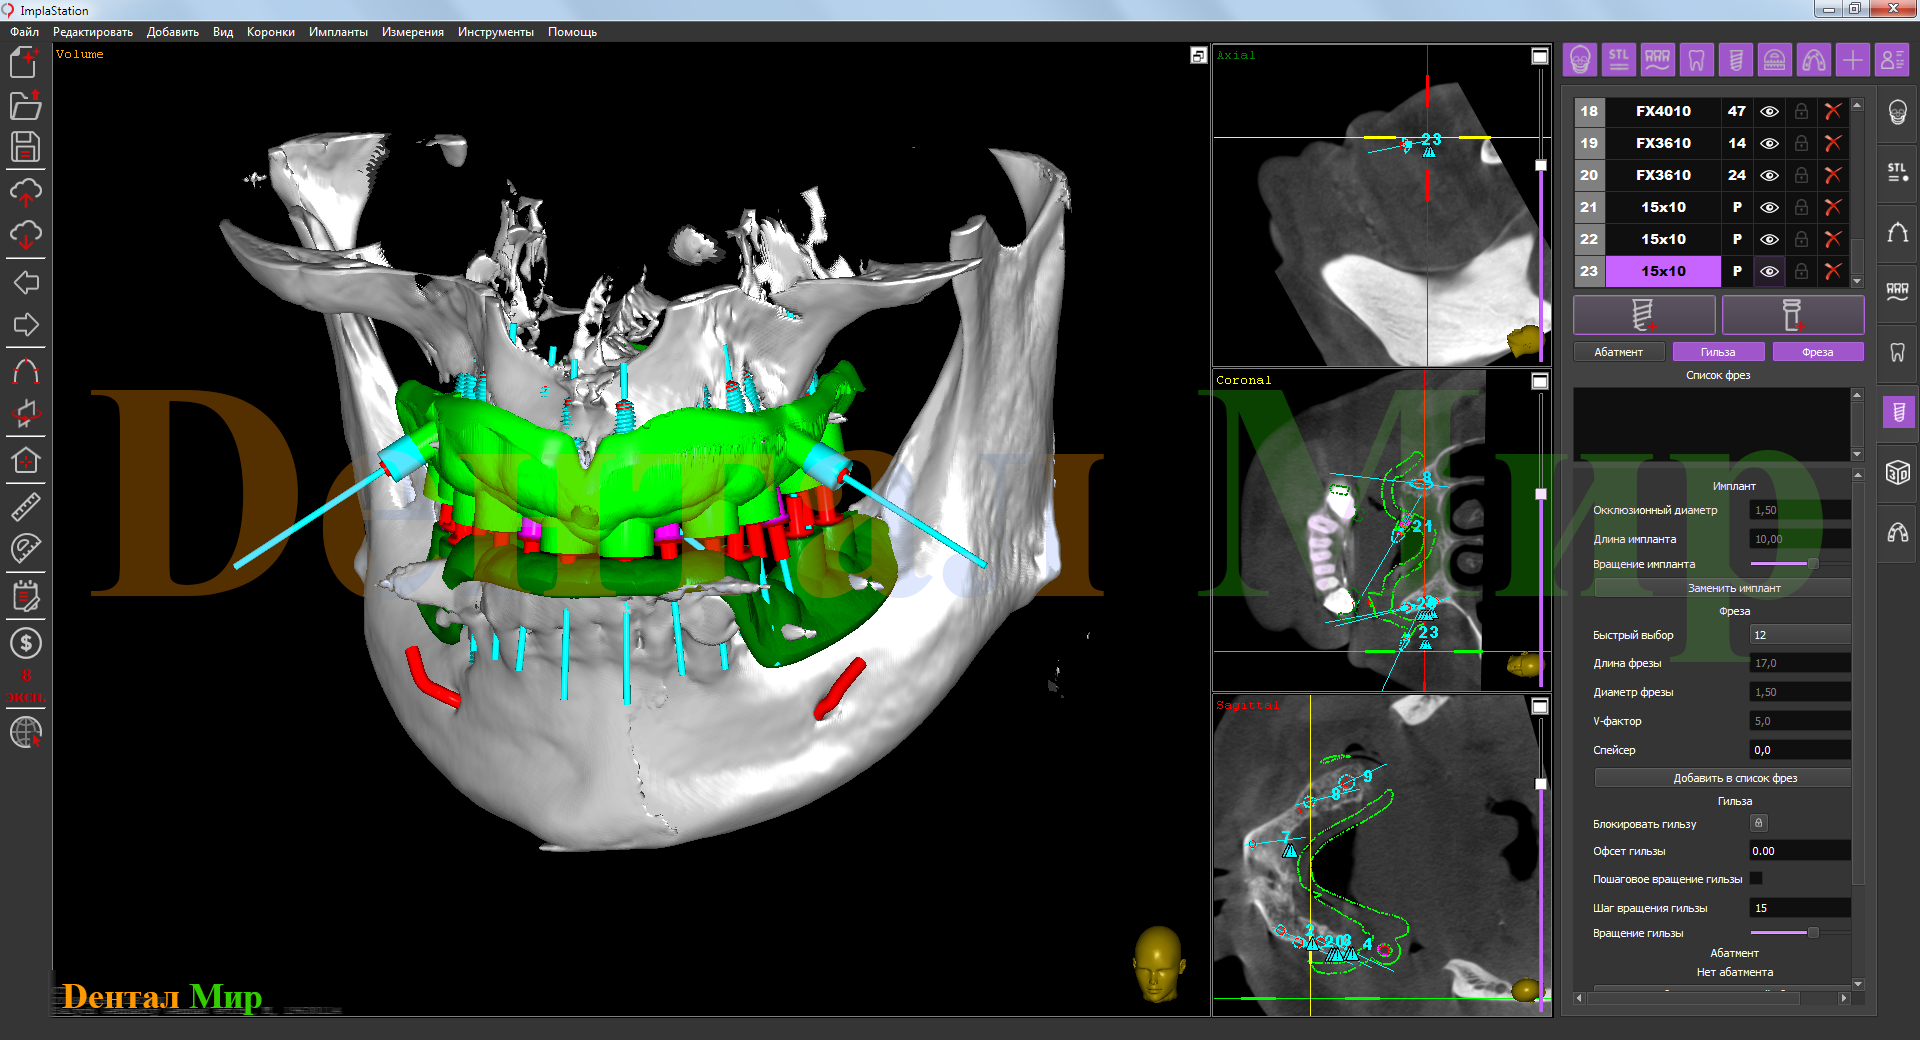
Task: Adjust Axial view slice slider handle
Action: [x=1541, y=165]
